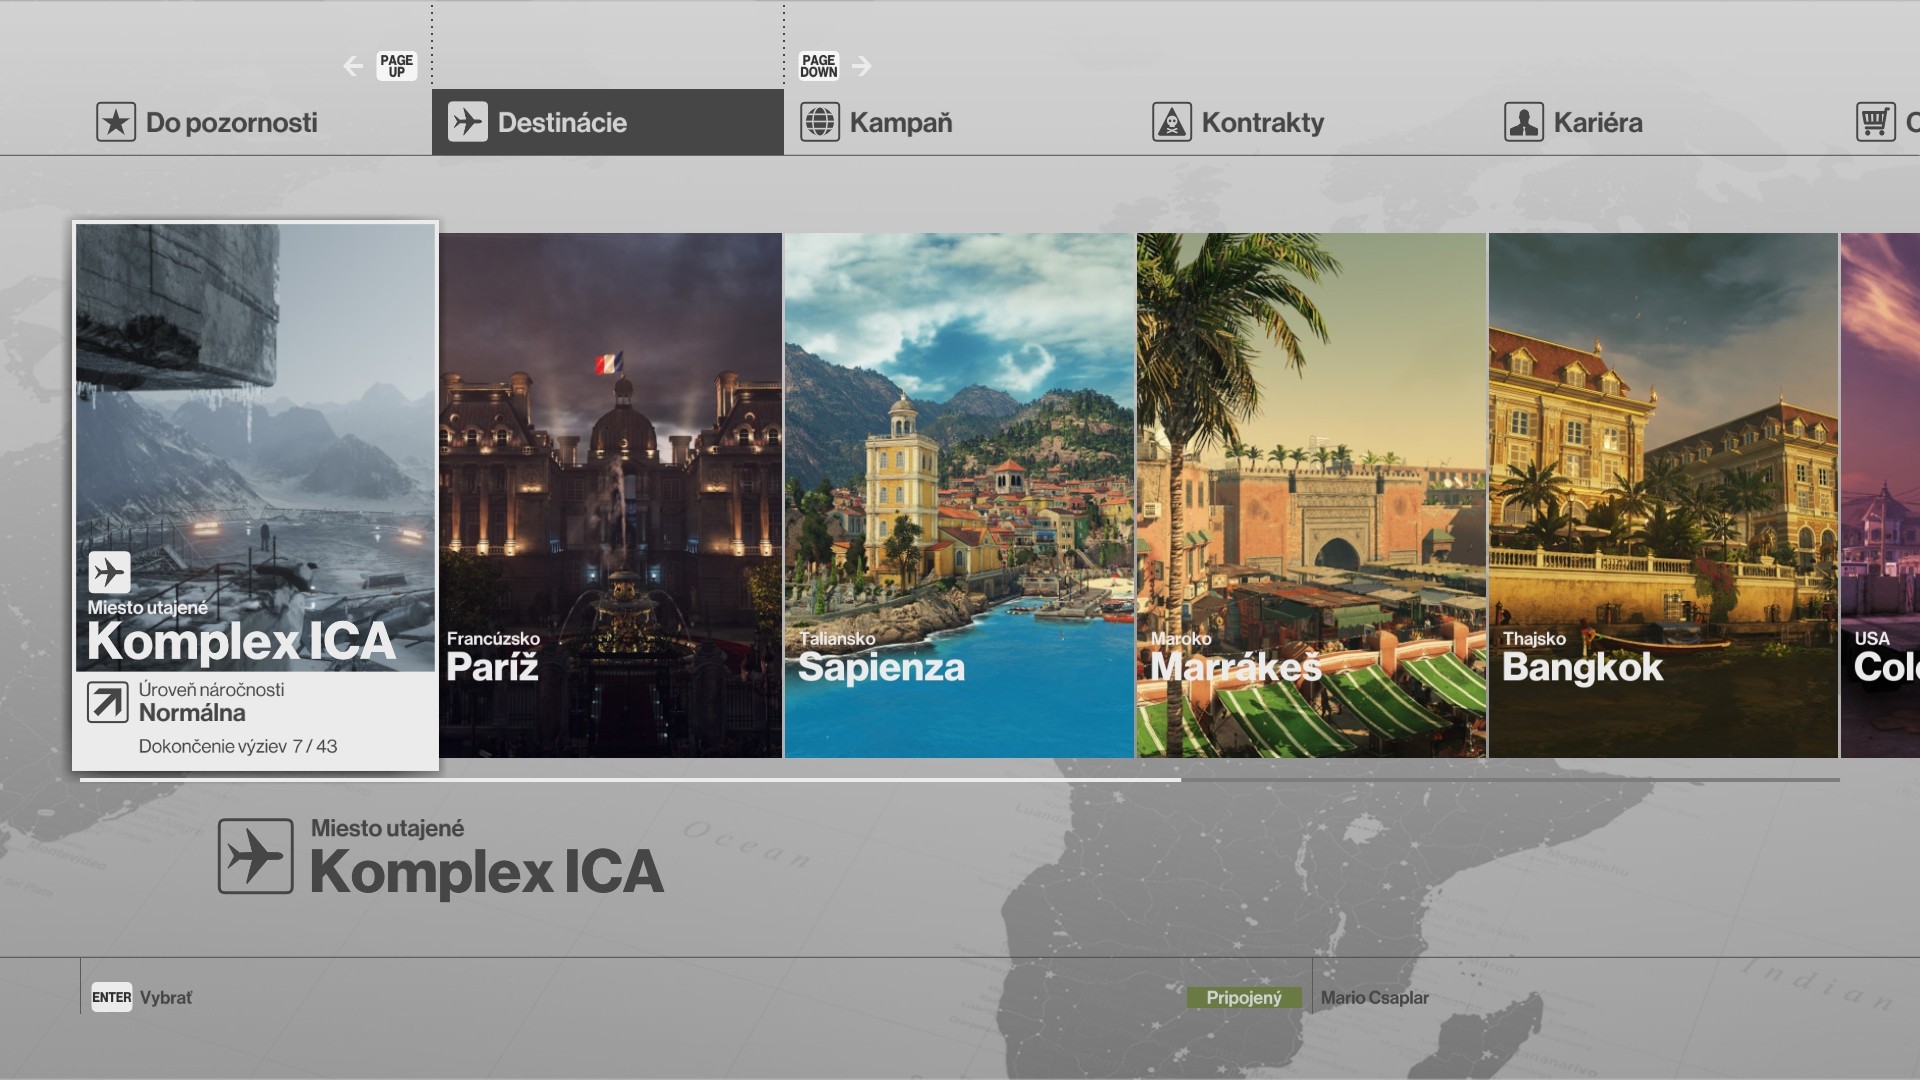The image size is (1920, 1080).
Task: Click the left arrow next to PAGE UP
Action: [353, 66]
